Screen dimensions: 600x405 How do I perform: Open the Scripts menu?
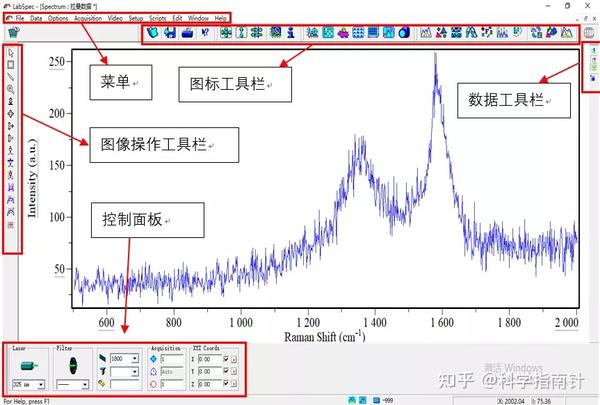(x=157, y=18)
